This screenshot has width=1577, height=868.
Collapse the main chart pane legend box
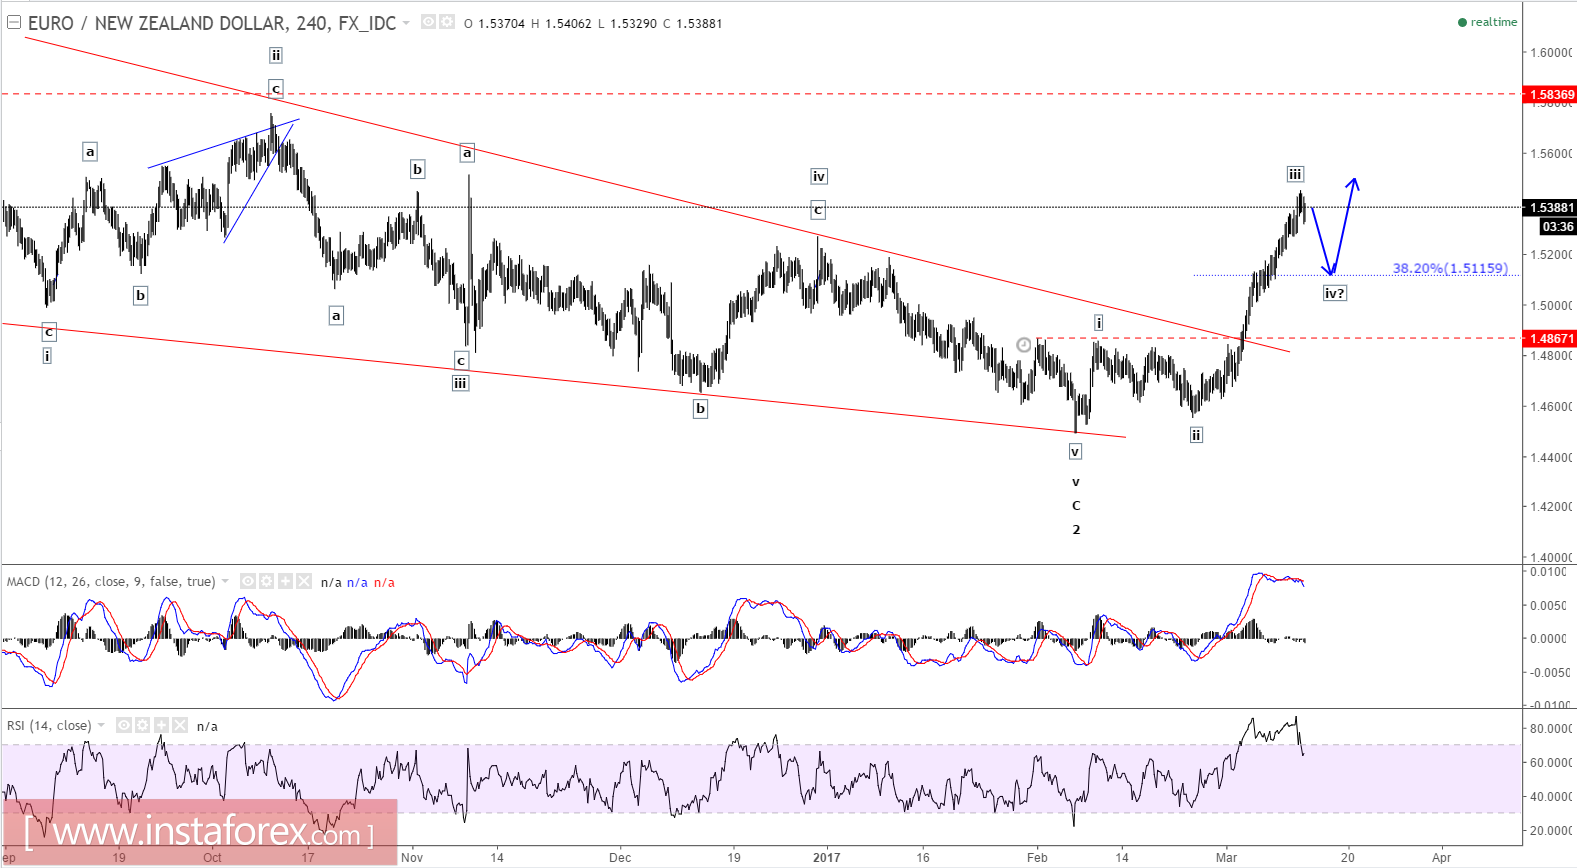pos(14,22)
